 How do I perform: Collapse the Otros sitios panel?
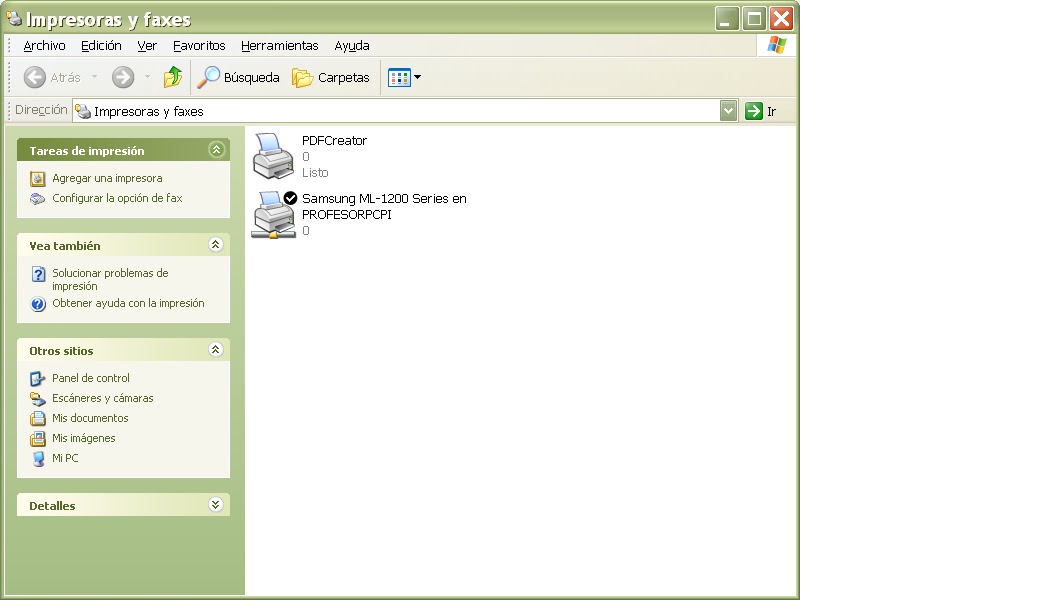point(216,349)
